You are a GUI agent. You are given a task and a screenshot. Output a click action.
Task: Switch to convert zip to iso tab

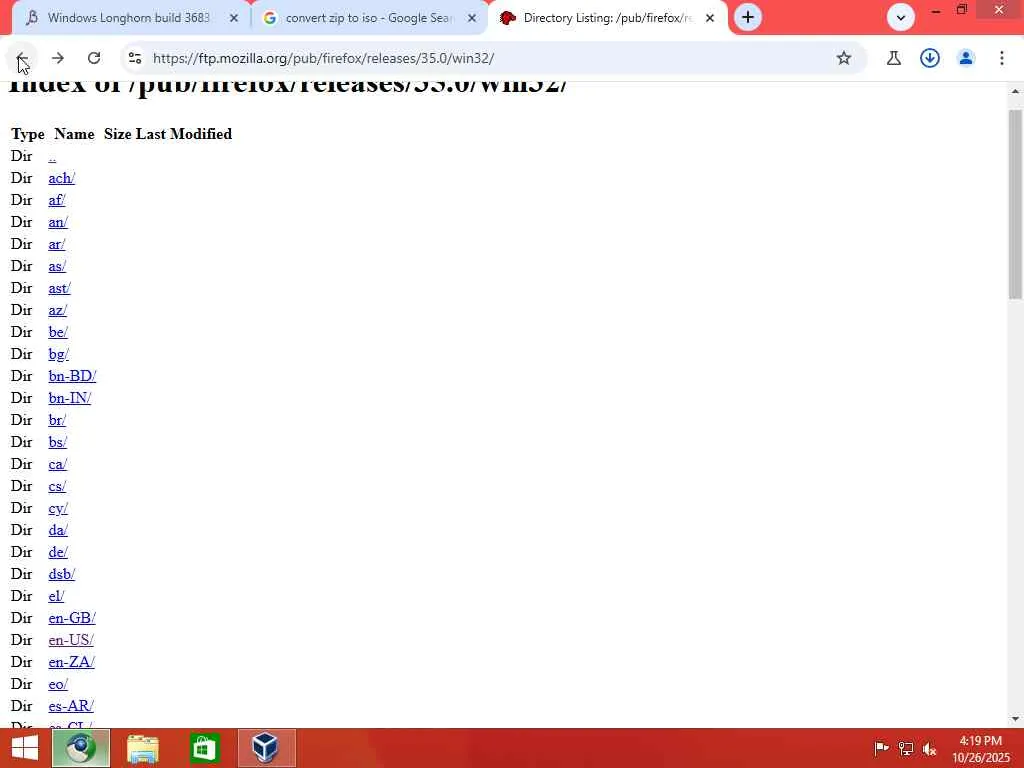click(x=369, y=18)
